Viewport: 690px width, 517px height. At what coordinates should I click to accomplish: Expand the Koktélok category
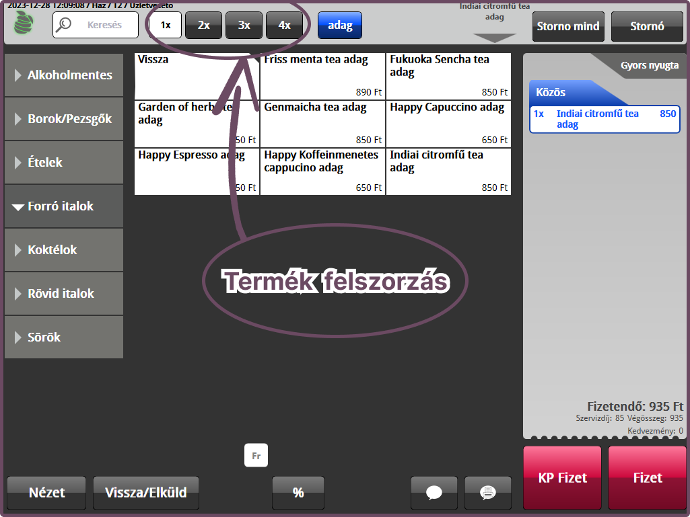[64, 250]
